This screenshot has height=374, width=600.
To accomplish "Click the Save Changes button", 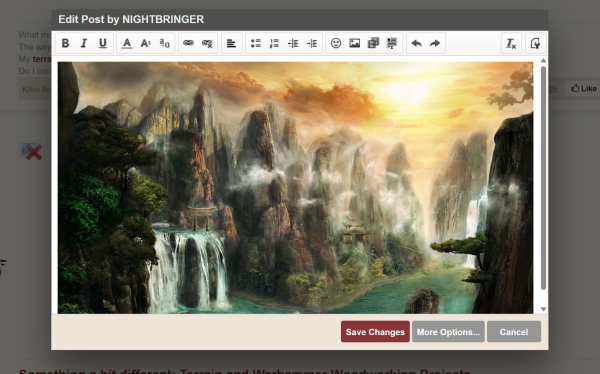I will pos(375,332).
